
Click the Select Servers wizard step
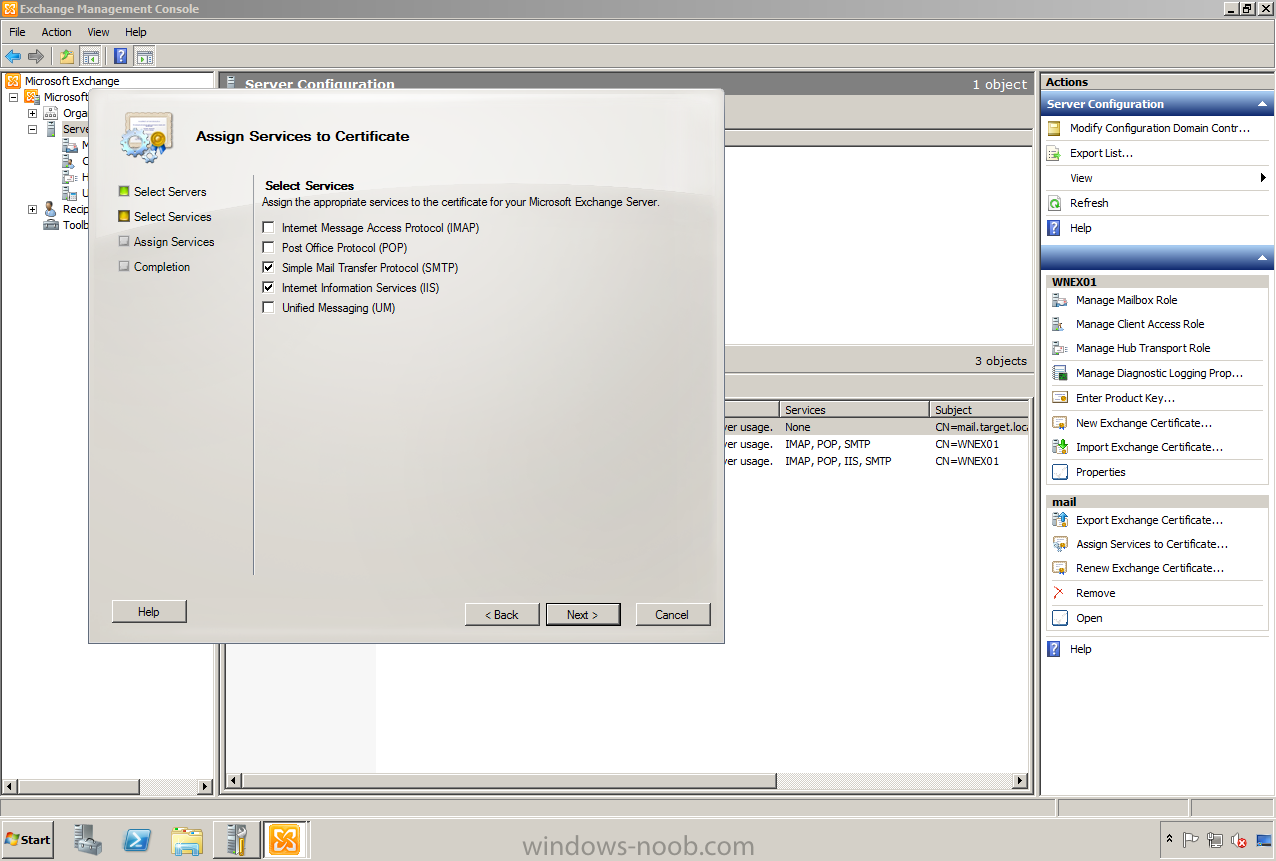tap(170, 192)
